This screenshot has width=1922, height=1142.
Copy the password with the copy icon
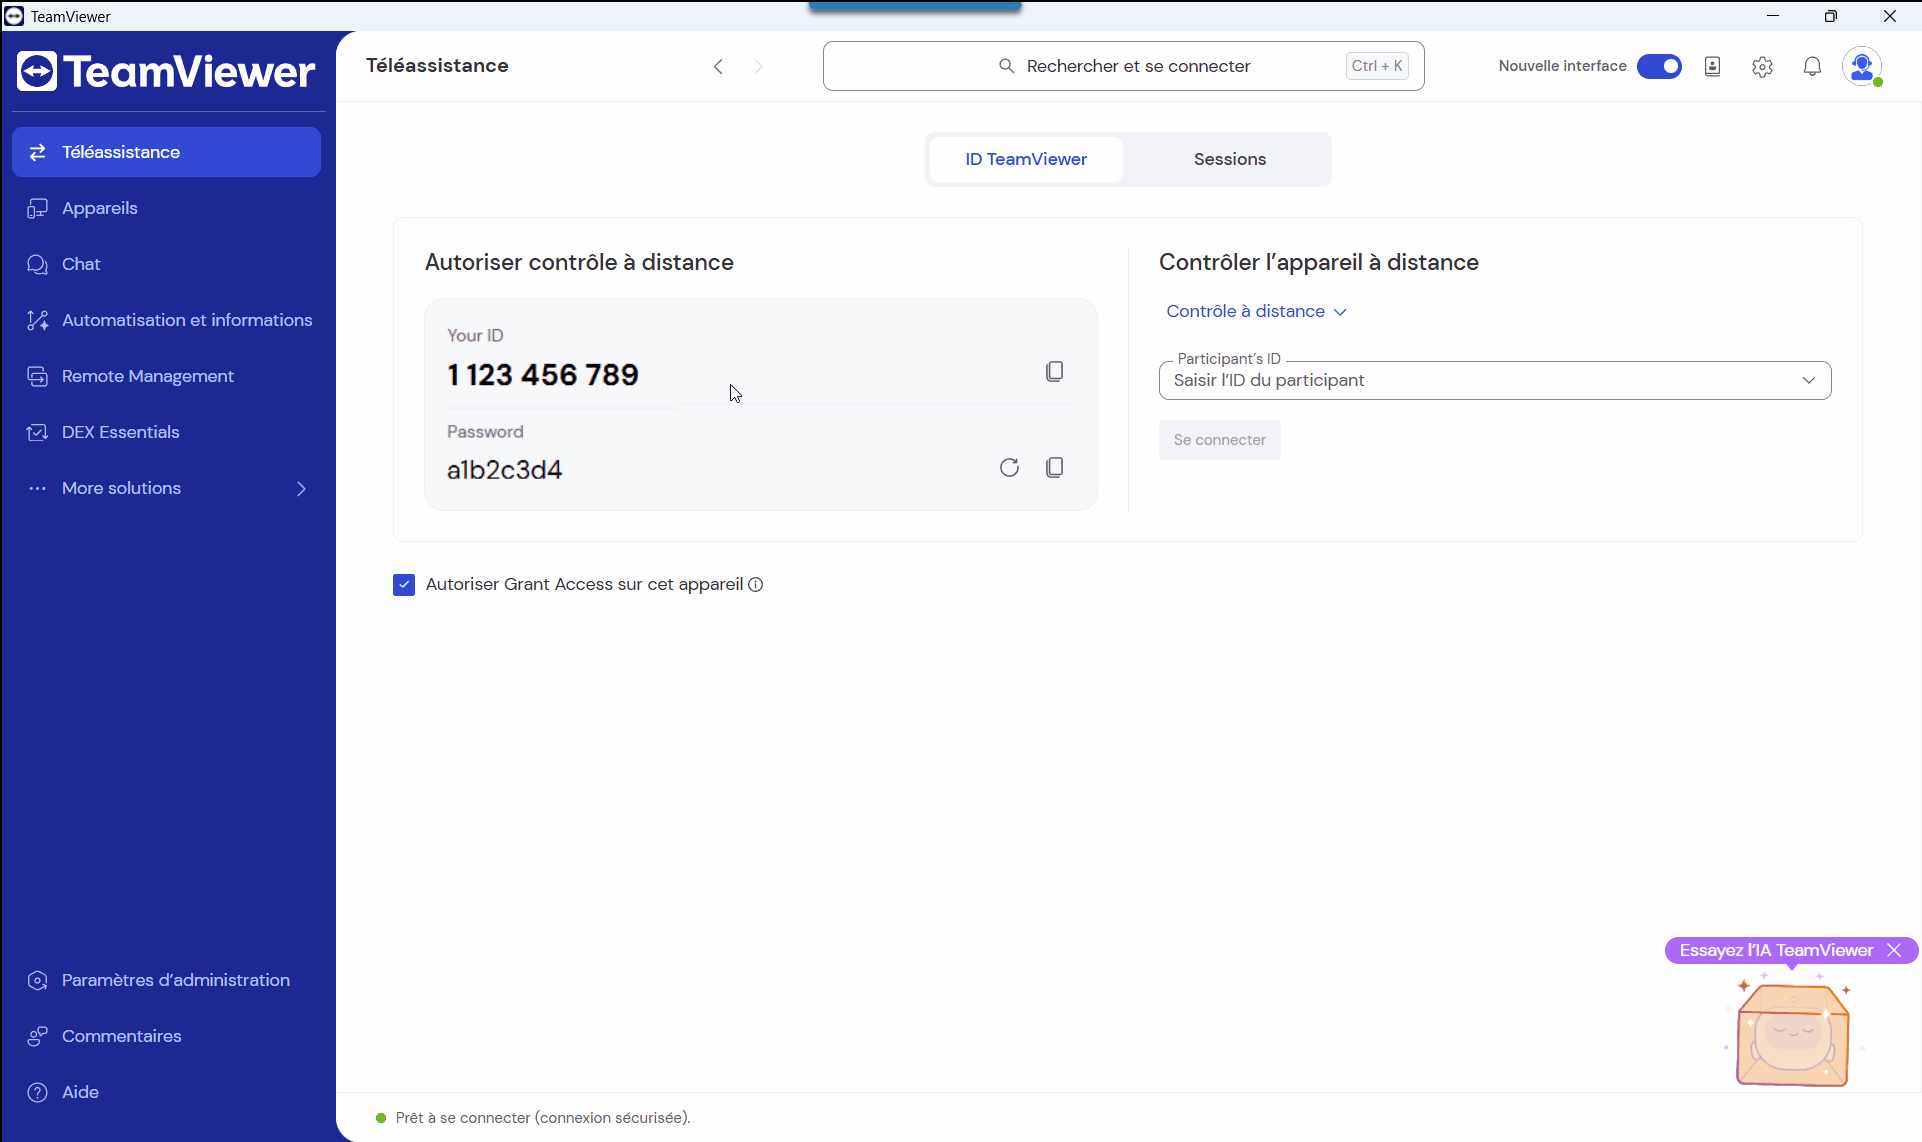(1054, 468)
